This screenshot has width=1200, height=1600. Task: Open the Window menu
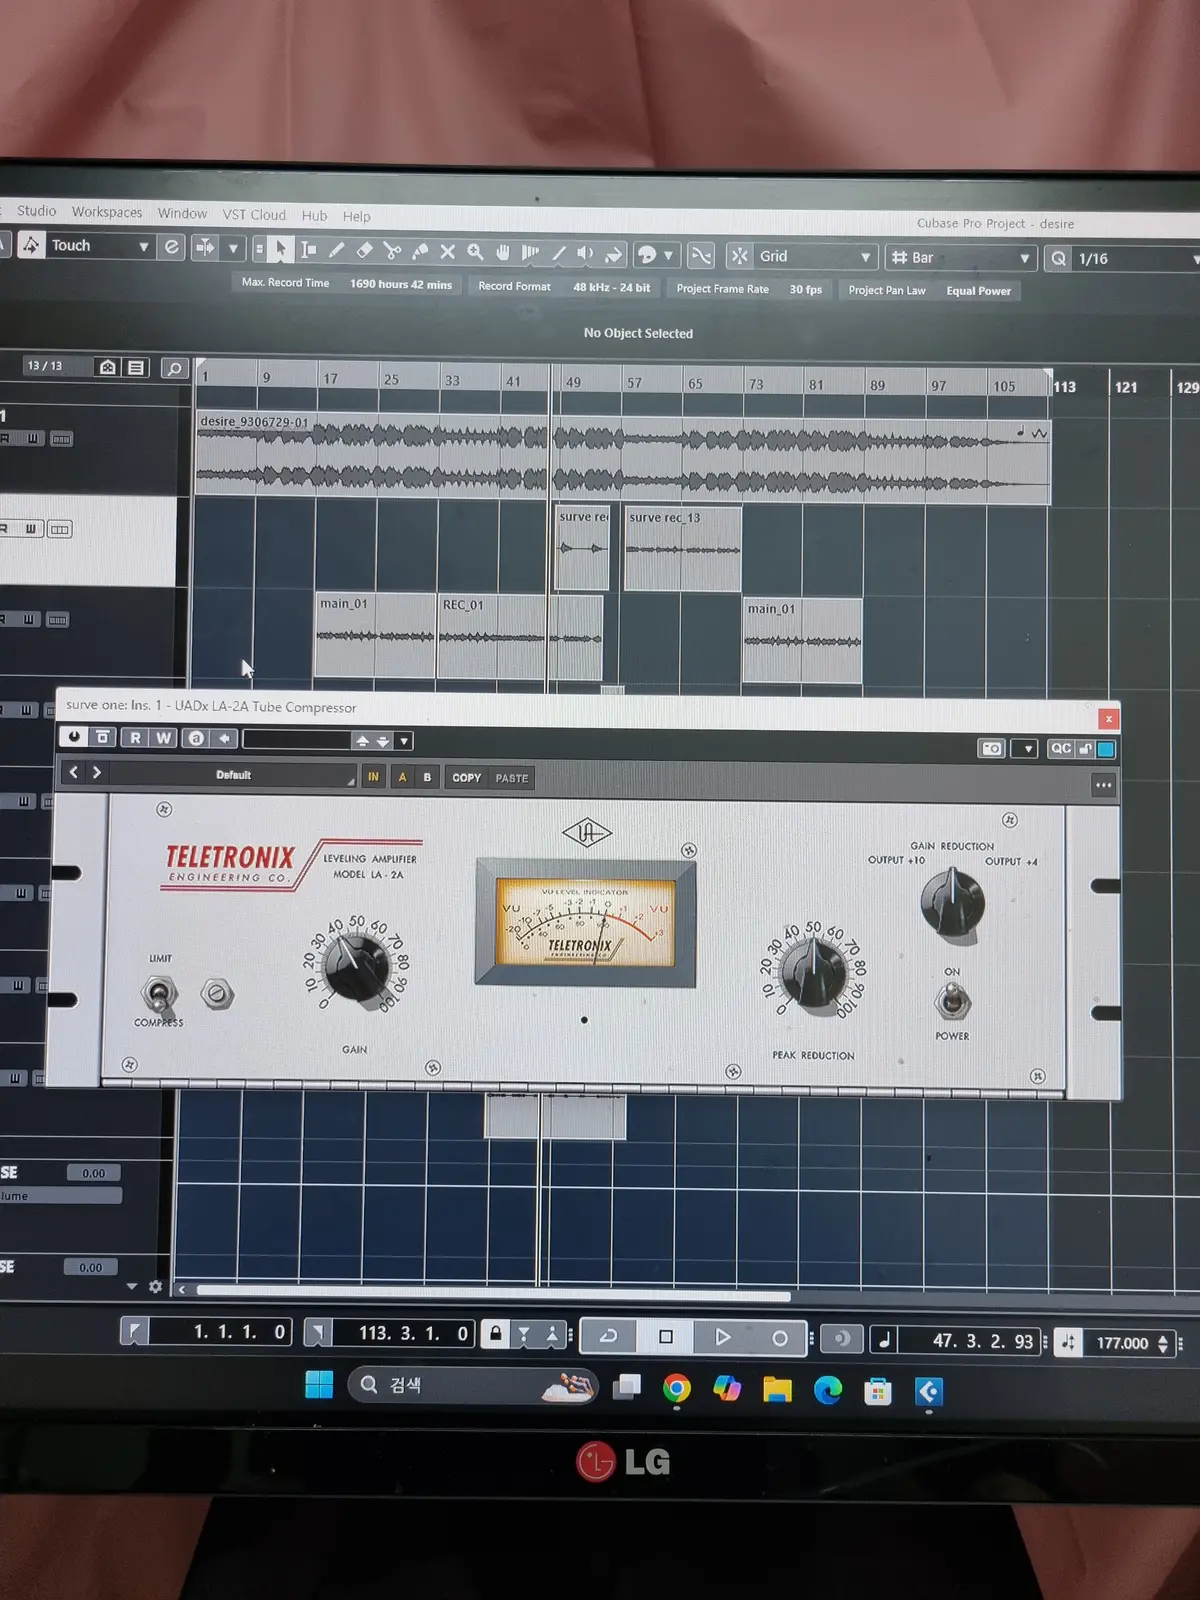point(182,213)
